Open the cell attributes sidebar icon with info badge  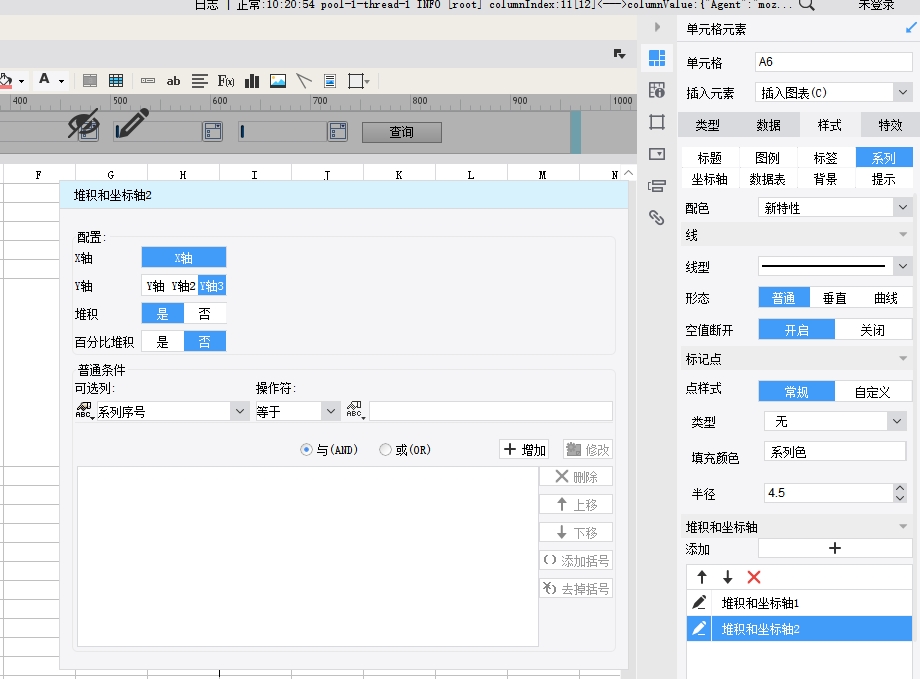[x=657, y=90]
